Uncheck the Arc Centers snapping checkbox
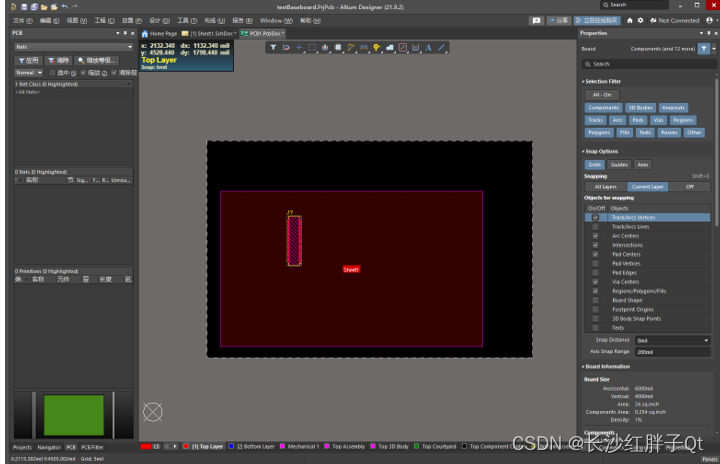The width and height of the screenshot is (720, 464). (595, 236)
